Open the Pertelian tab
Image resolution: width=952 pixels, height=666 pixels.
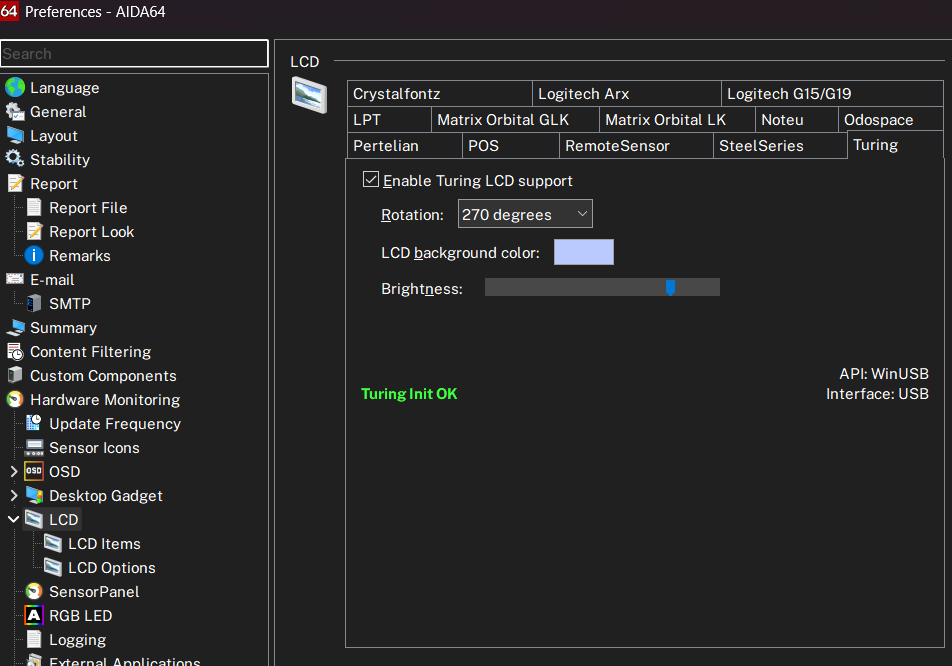[x=405, y=146]
